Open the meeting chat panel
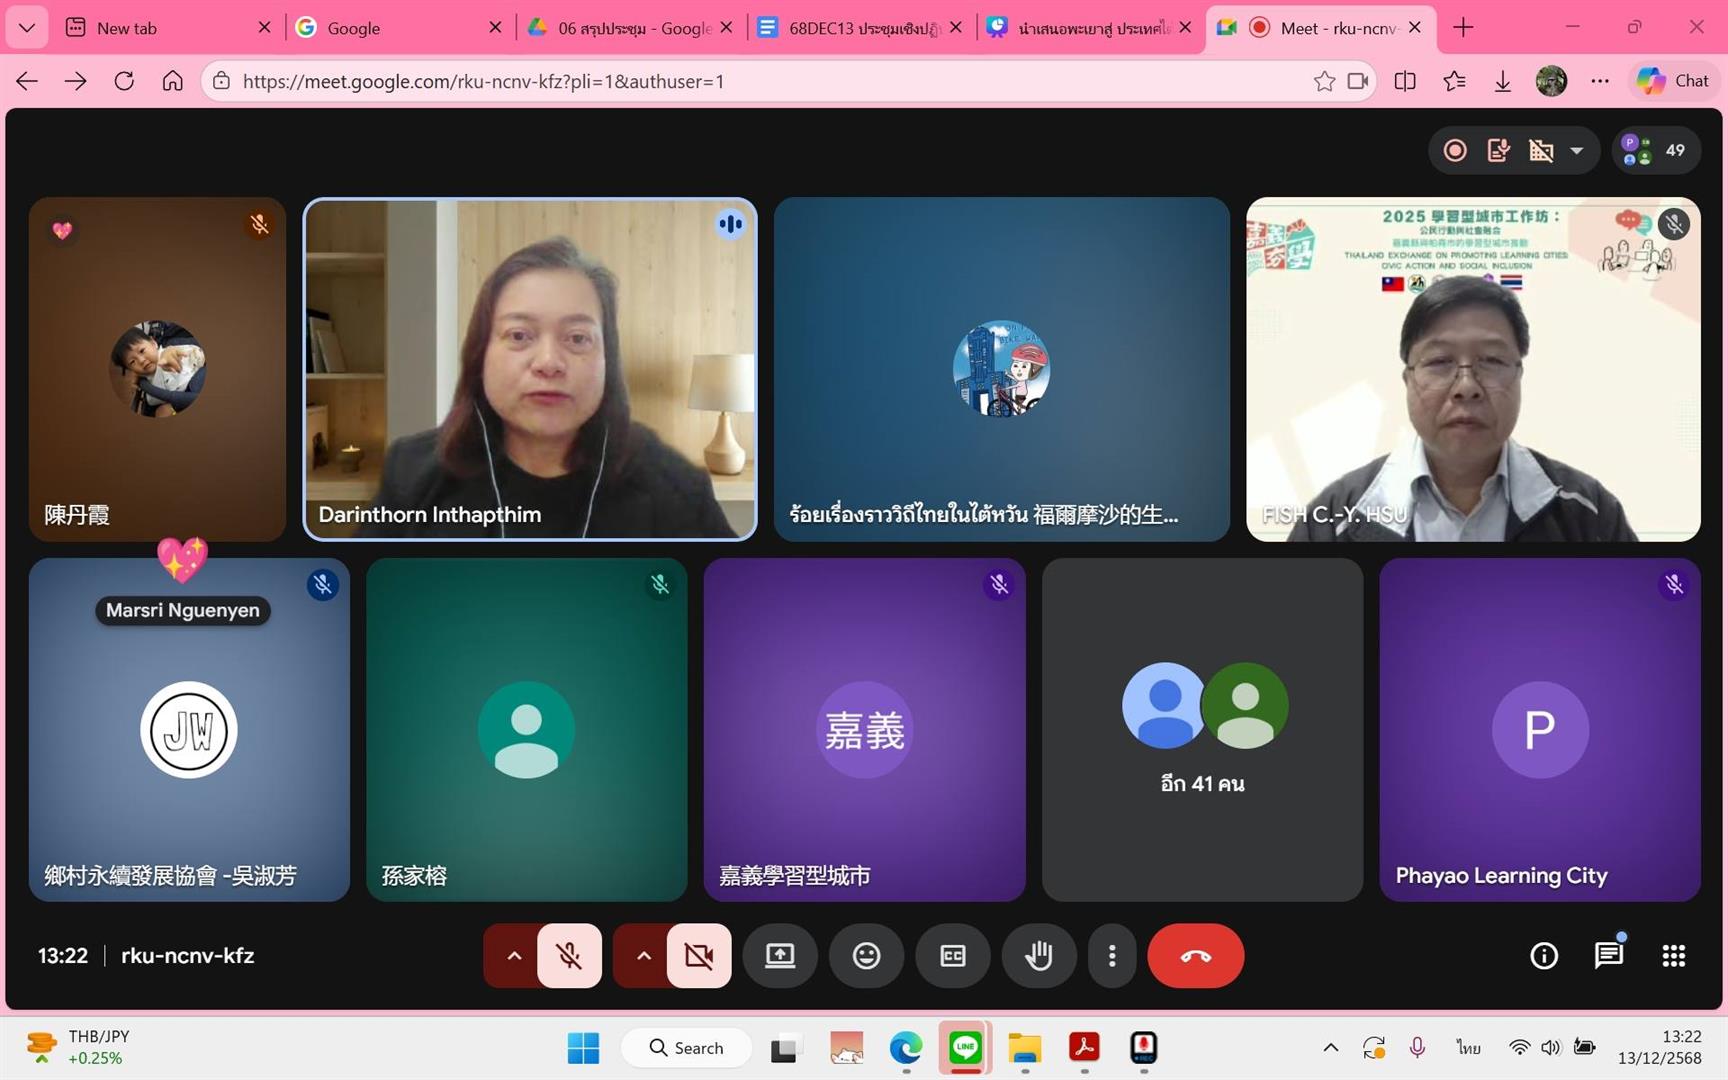This screenshot has width=1728, height=1080. click(x=1608, y=956)
